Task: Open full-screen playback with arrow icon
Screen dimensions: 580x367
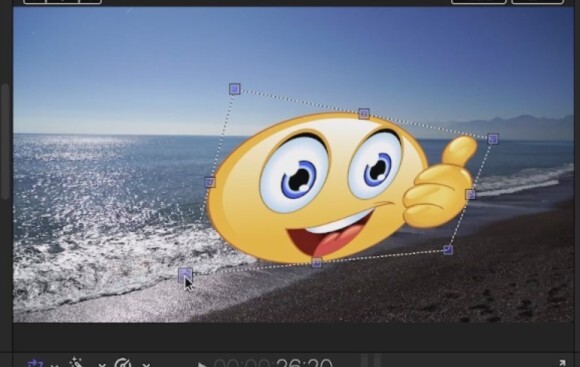Action: [561, 363]
